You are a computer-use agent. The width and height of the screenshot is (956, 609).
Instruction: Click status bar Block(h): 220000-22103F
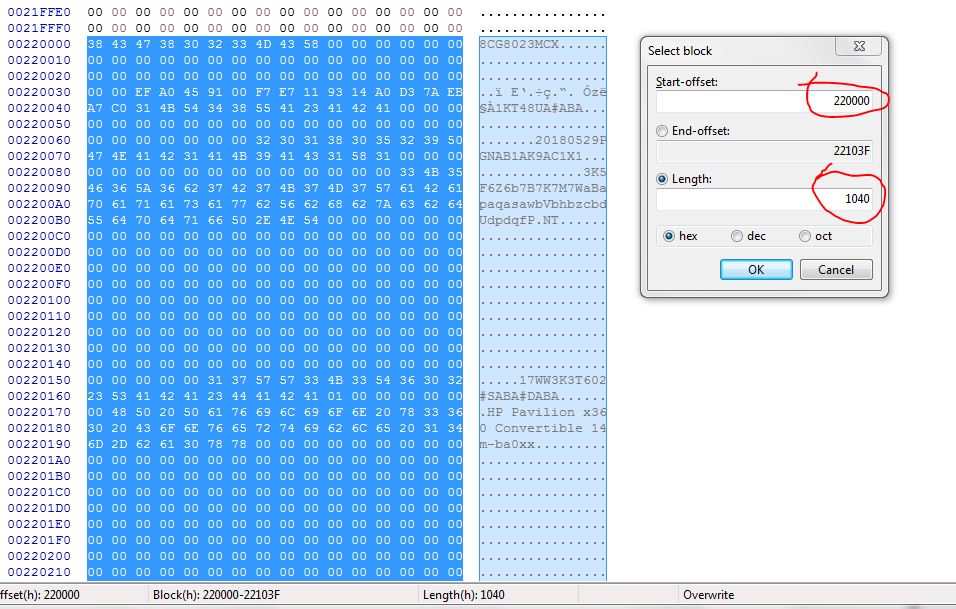(x=216, y=595)
